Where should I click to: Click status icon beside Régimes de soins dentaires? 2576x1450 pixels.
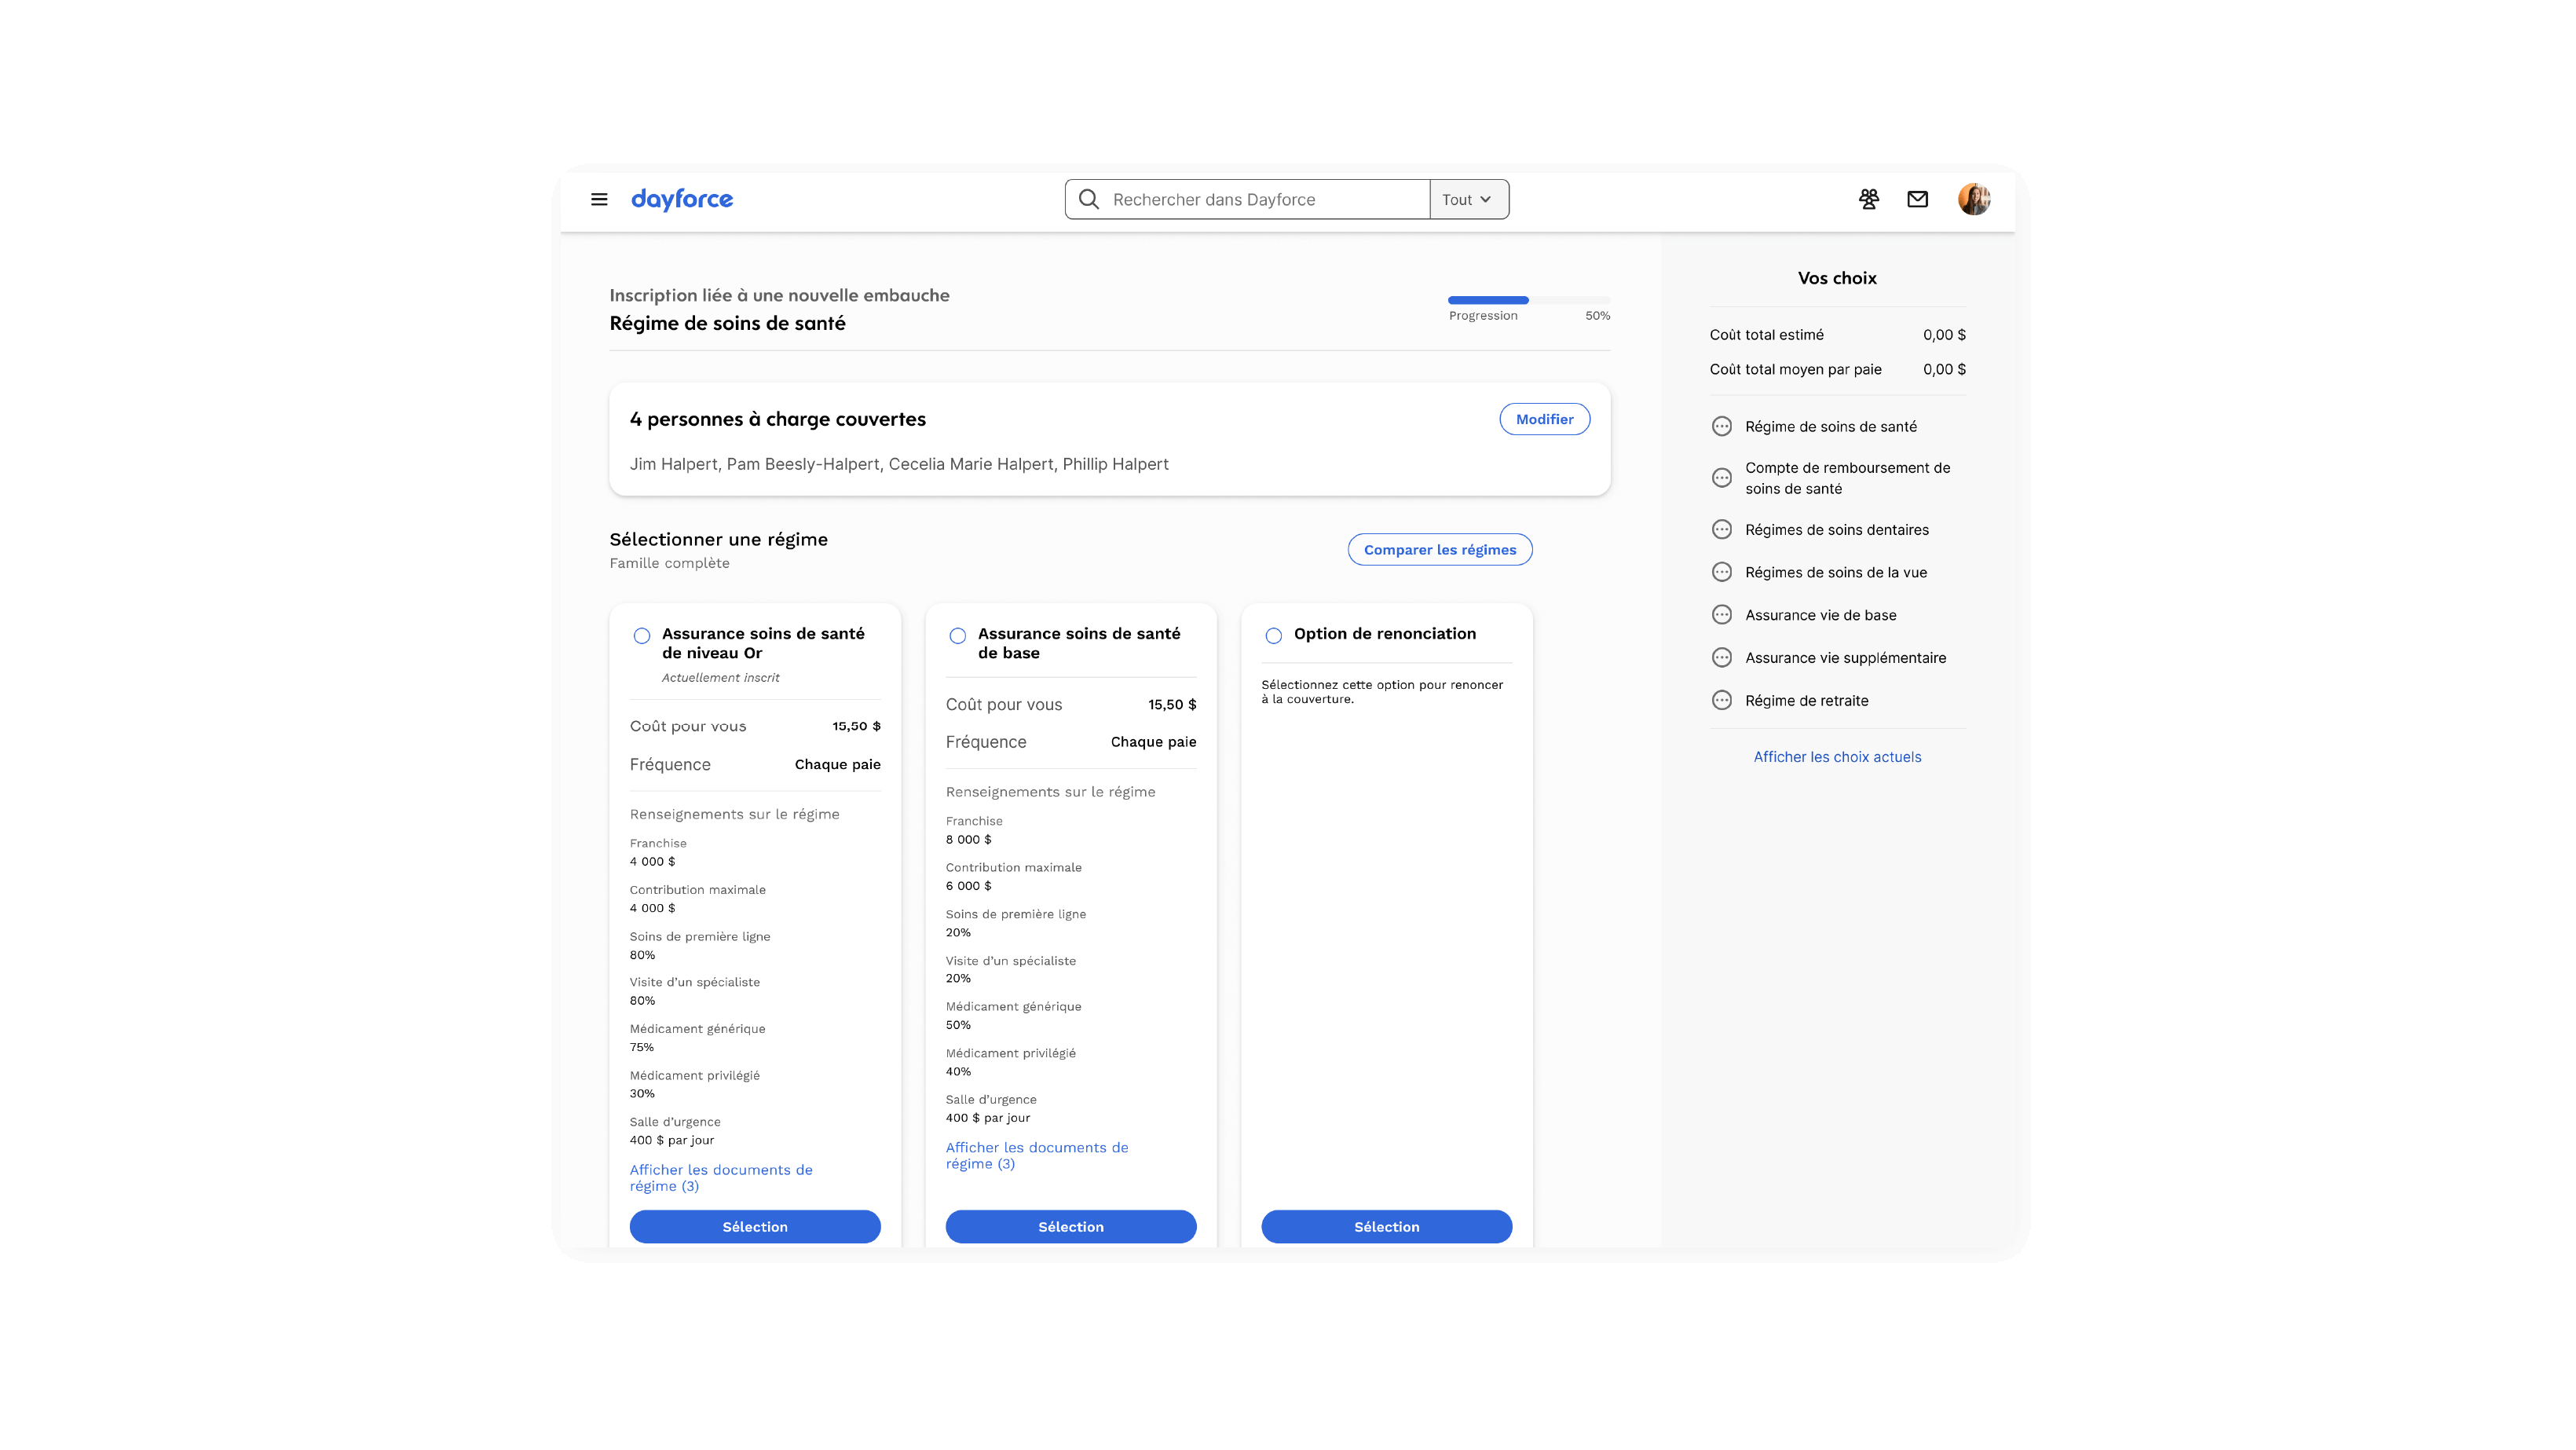(x=1721, y=530)
